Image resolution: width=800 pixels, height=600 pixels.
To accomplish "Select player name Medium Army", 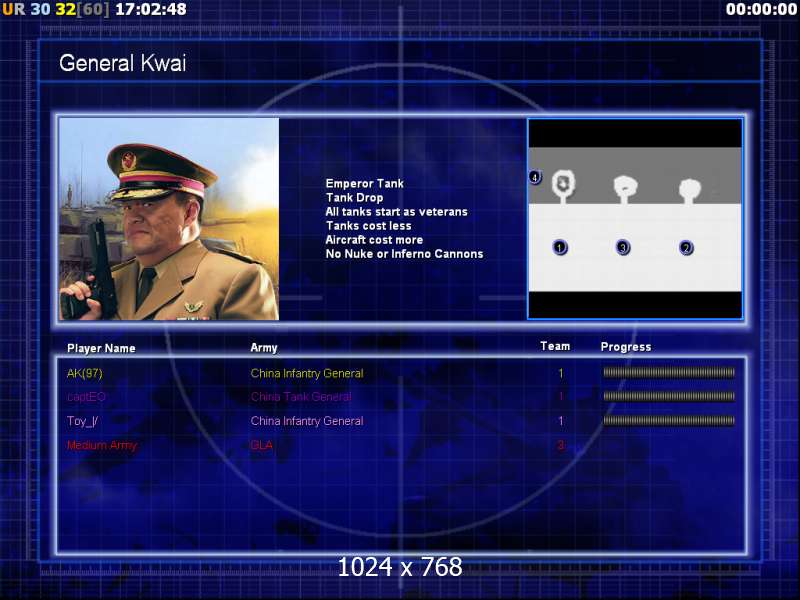I will point(102,445).
